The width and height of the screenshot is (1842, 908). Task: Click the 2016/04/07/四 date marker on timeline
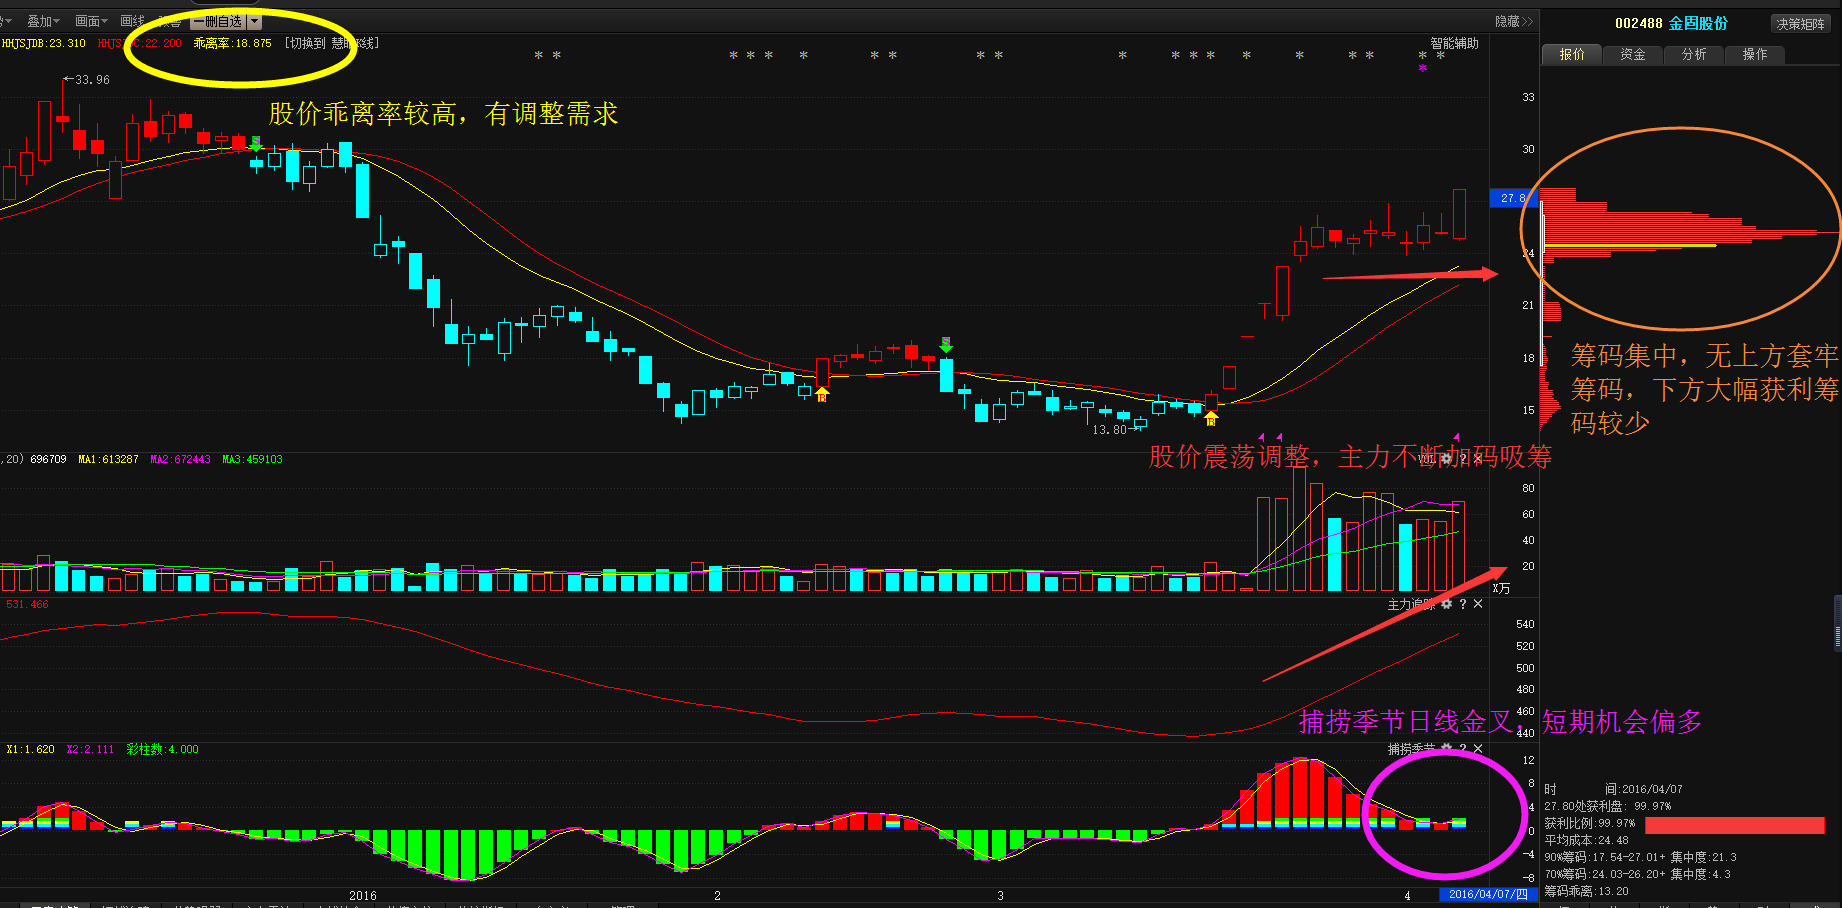(1488, 894)
